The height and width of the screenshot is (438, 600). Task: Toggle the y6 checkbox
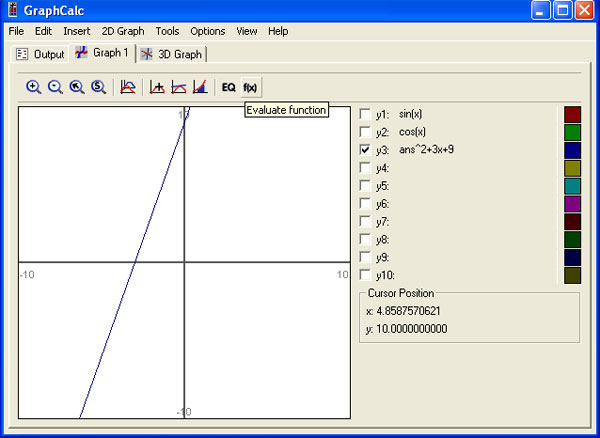pos(365,204)
